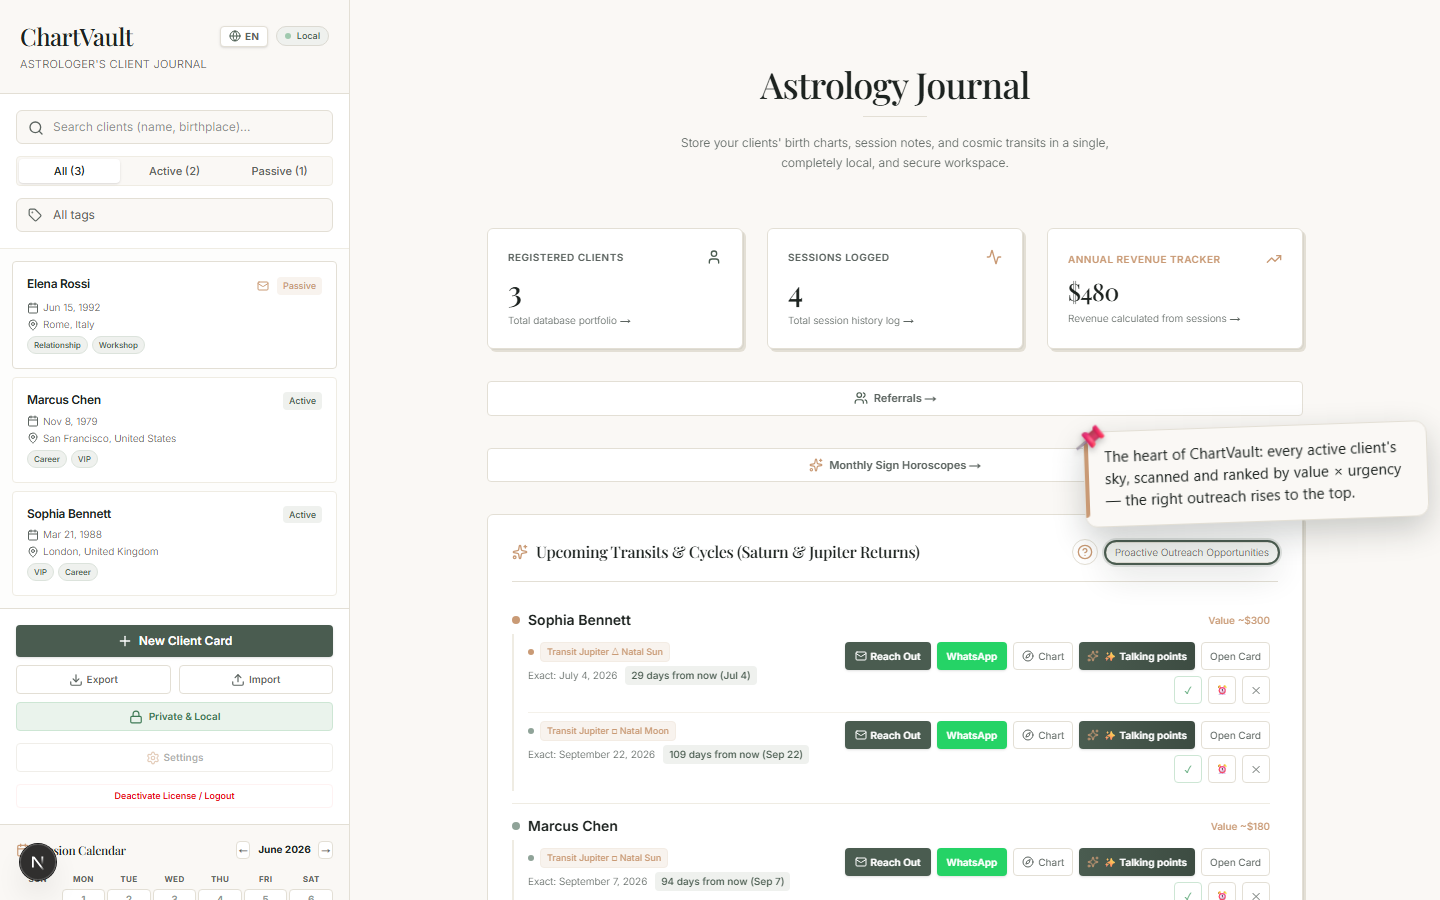Open Sophia Bennett's card in the sidebar
Screen dimensions: 1440x900
coord(174,543)
